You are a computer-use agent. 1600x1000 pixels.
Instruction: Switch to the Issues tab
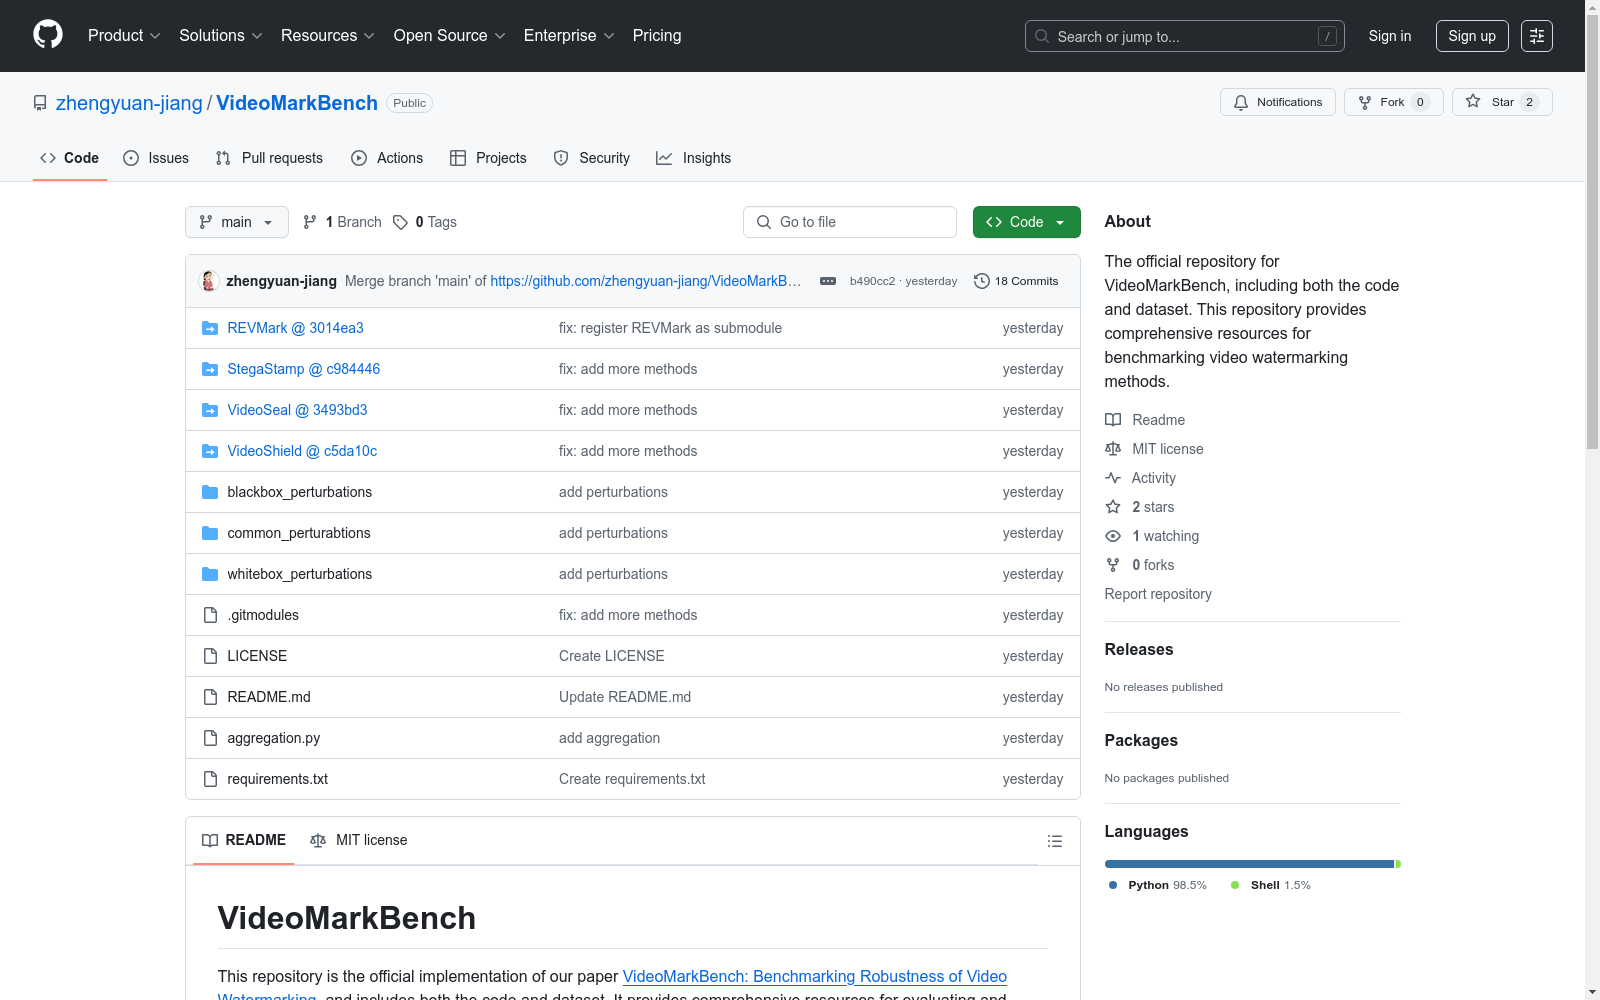pyautogui.click(x=156, y=158)
